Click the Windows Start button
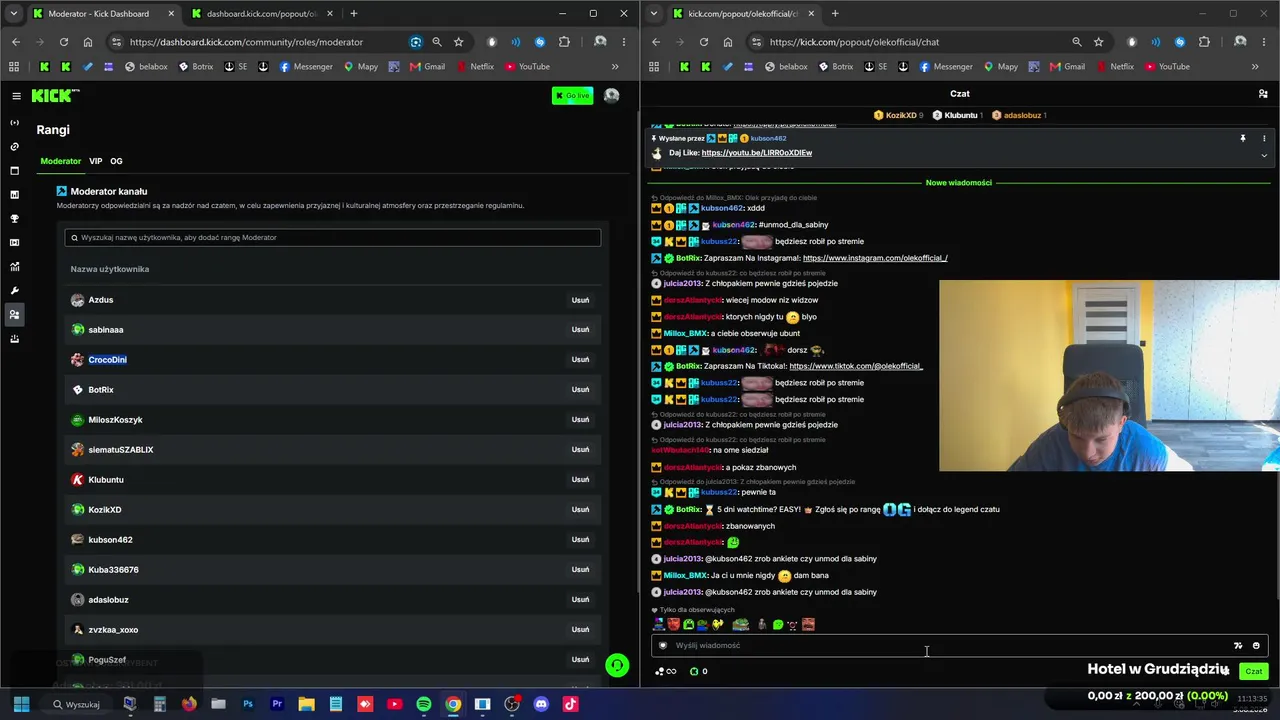 [x=21, y=704]
